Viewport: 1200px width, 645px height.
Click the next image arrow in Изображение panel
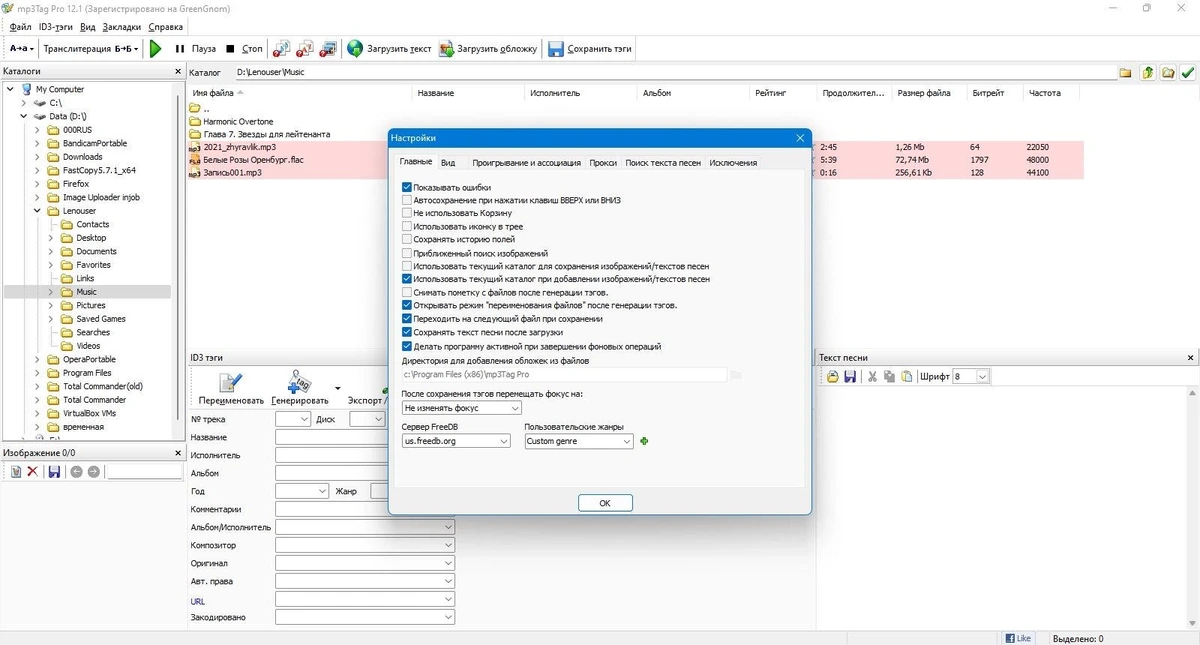click(x=93, y=471)
